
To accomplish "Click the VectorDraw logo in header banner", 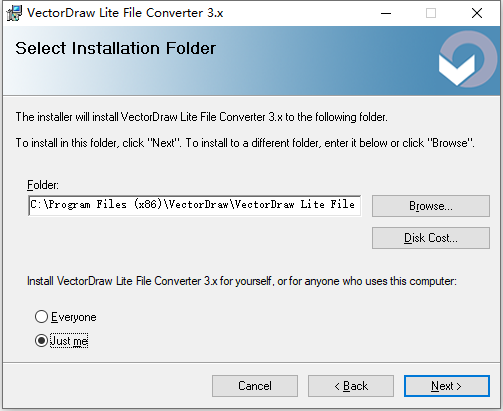I will (x=468, y=60).
